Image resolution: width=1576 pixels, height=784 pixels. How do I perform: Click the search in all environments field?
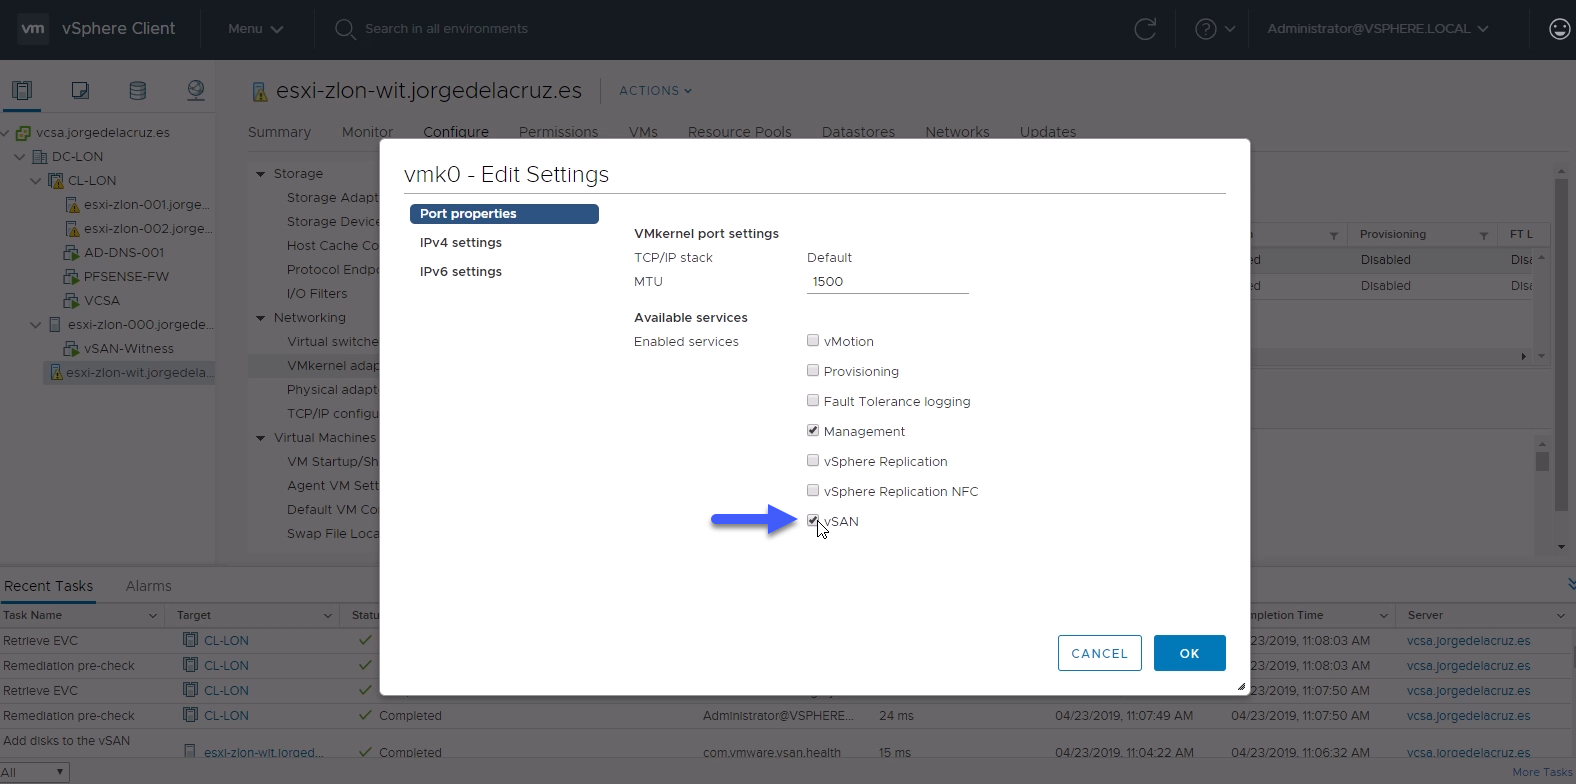pos(446,29)
